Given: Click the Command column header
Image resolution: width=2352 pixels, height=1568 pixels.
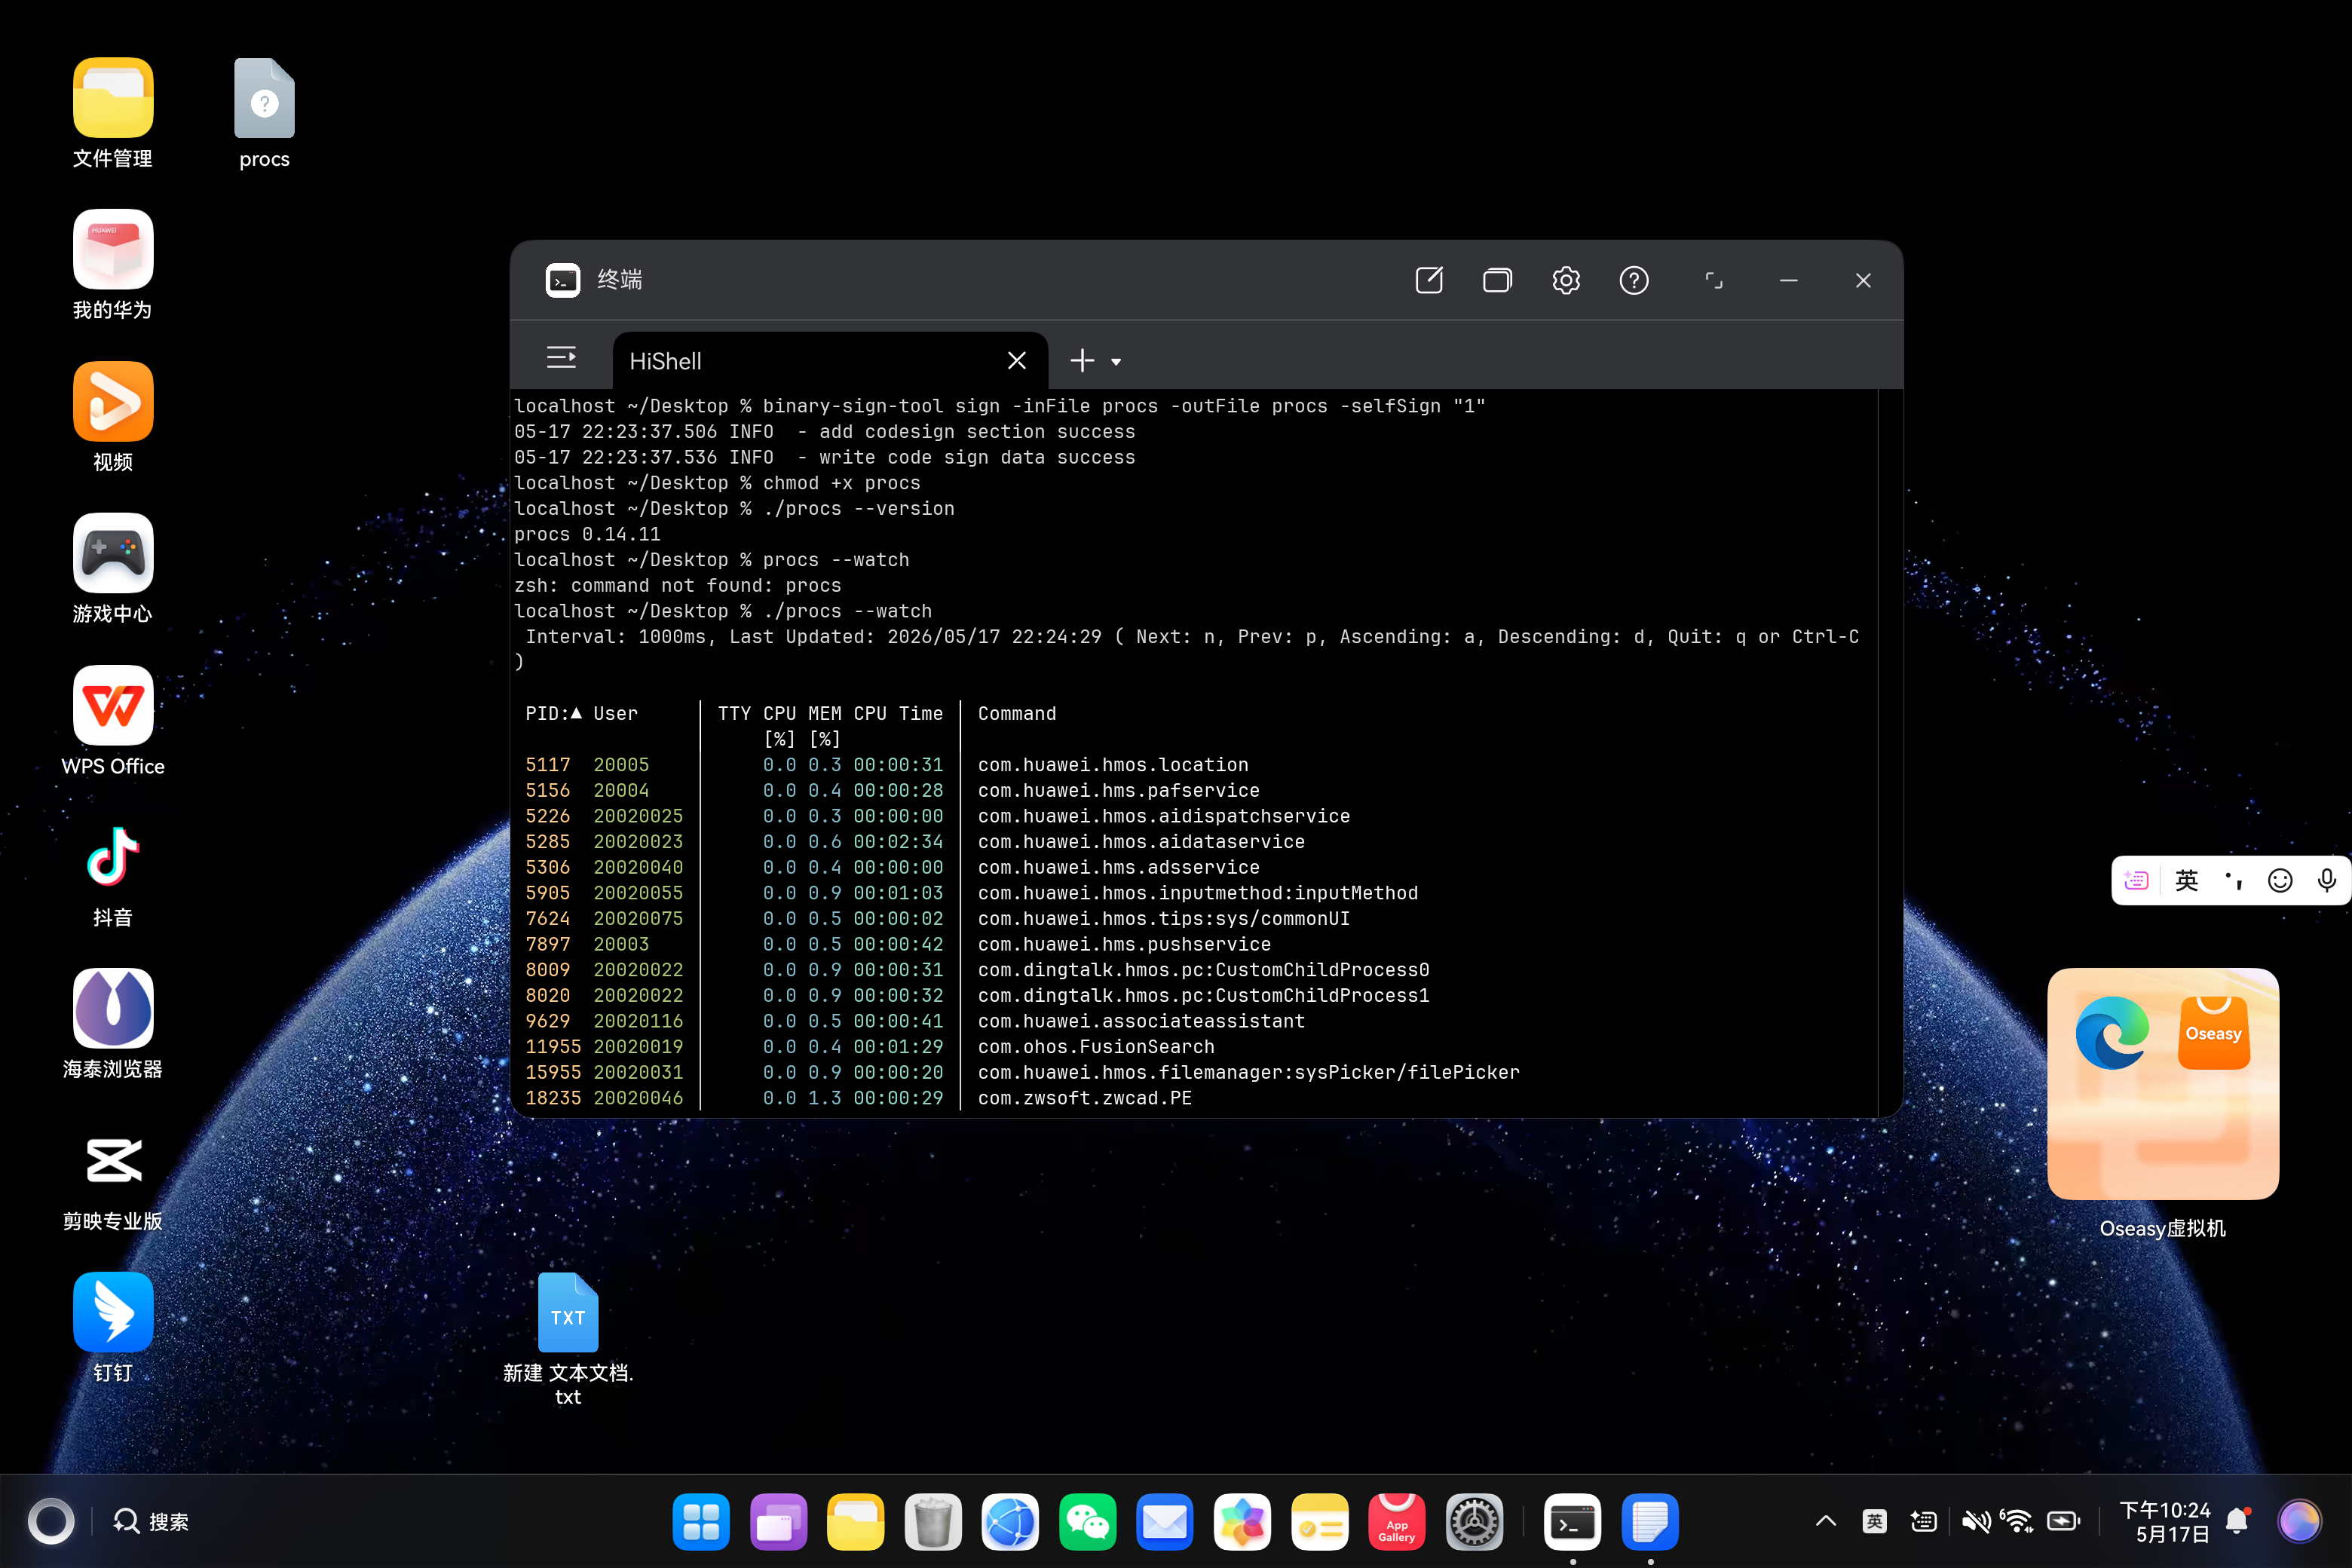Looking at the screenshot, I should coord(1017,713).
